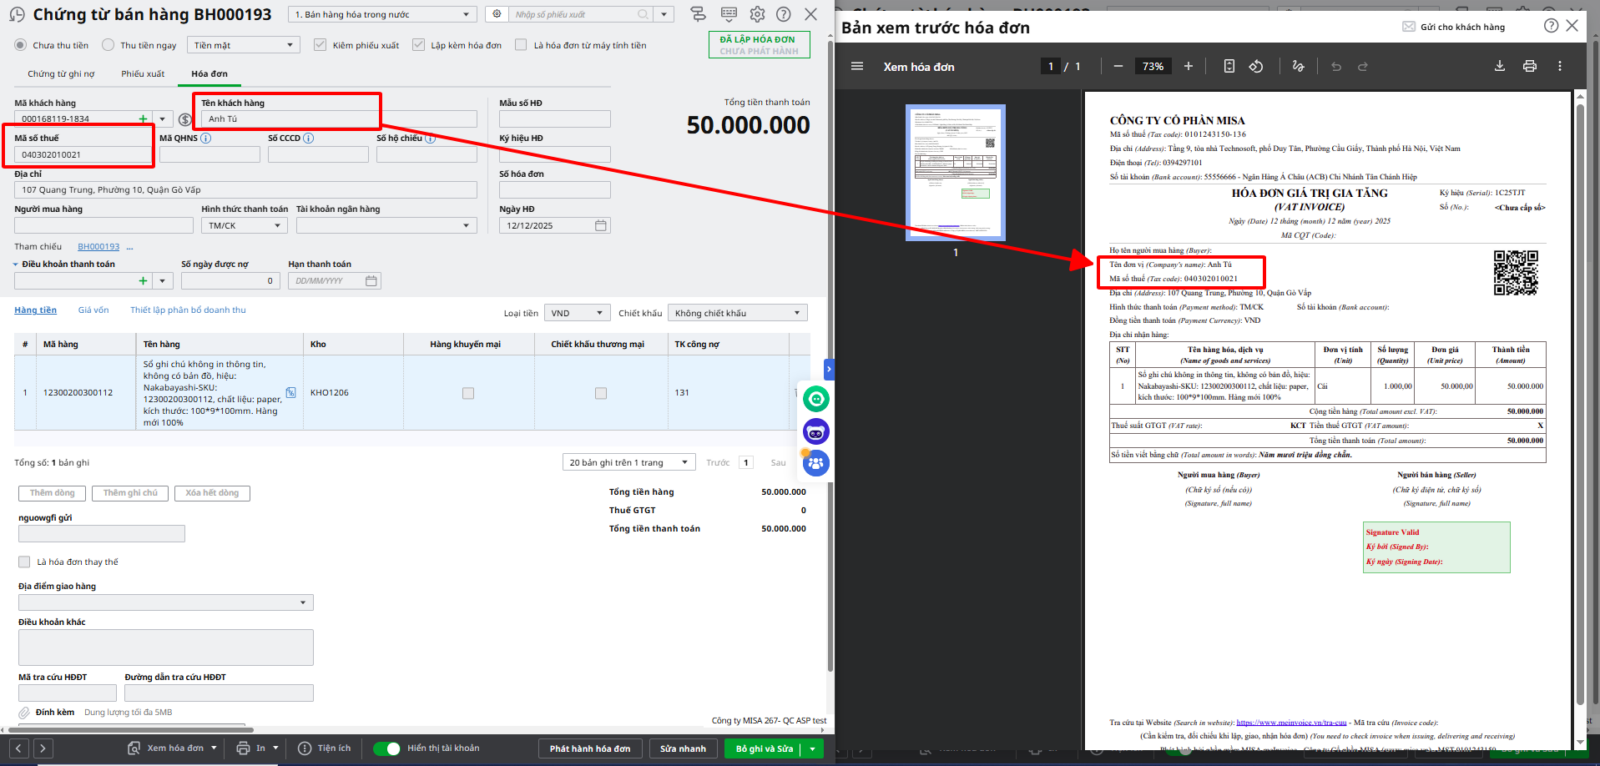Click the download icon in invoice preview

click(x=1499, y=66)
